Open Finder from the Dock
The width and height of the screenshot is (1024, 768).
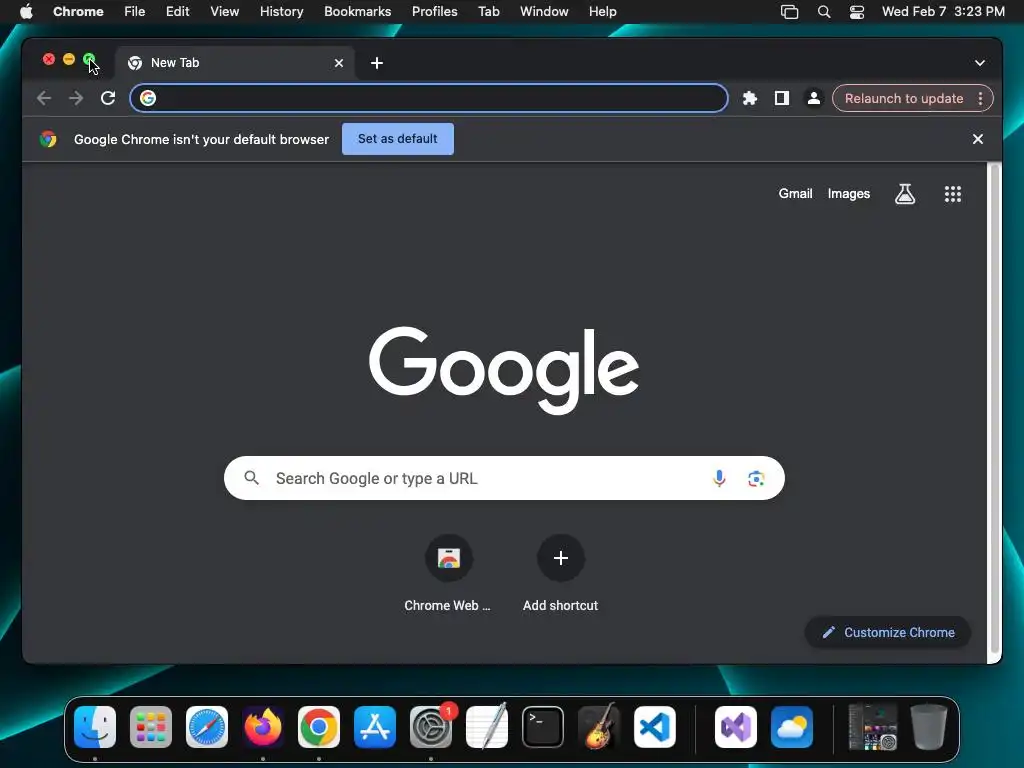coord(95,727)
